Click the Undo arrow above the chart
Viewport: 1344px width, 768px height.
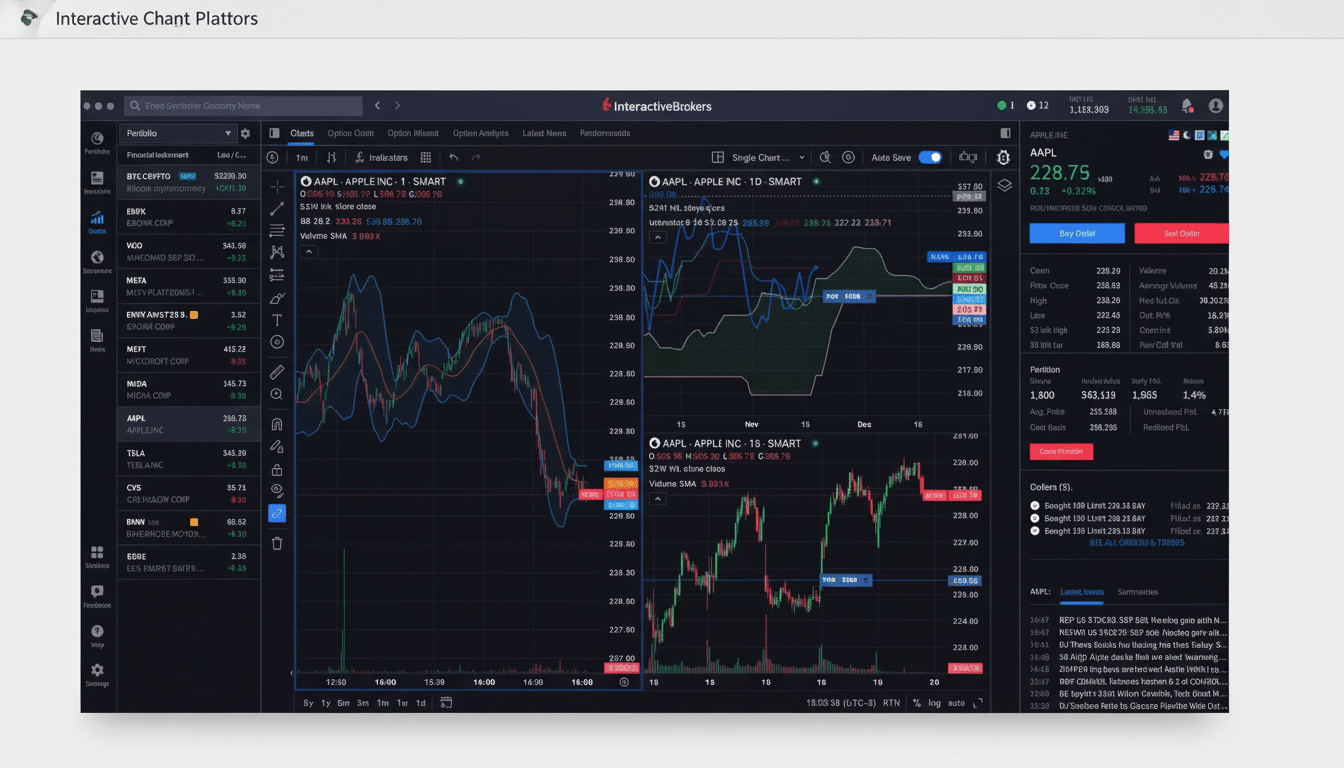click(452, 157)
